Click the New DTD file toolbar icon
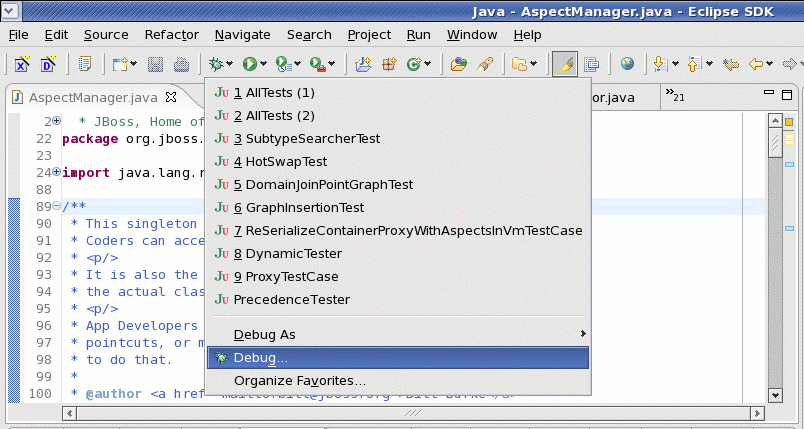The width and height of the screenshot is (804, 429). pyautogui.click(x=48, y=65)
